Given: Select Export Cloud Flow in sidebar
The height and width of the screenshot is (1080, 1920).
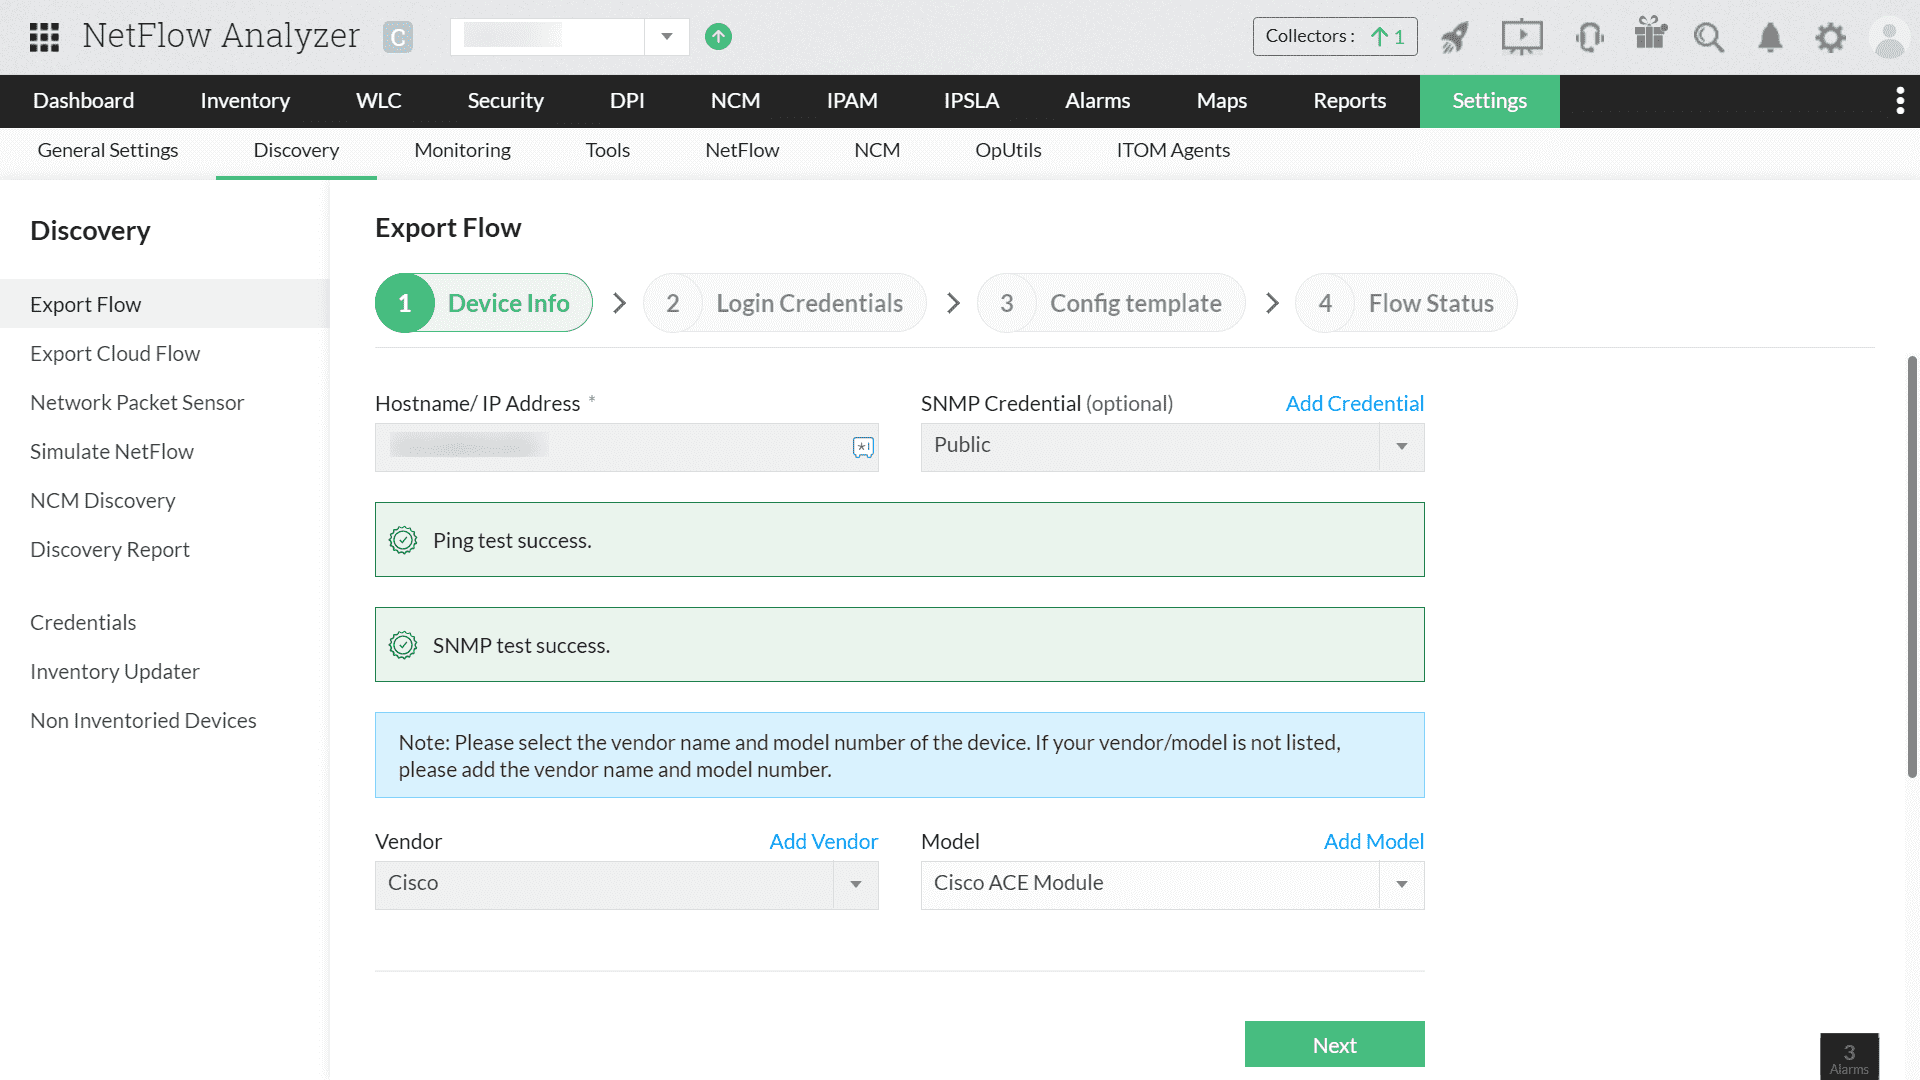Looking at the screenshot, I should [115, 354].
